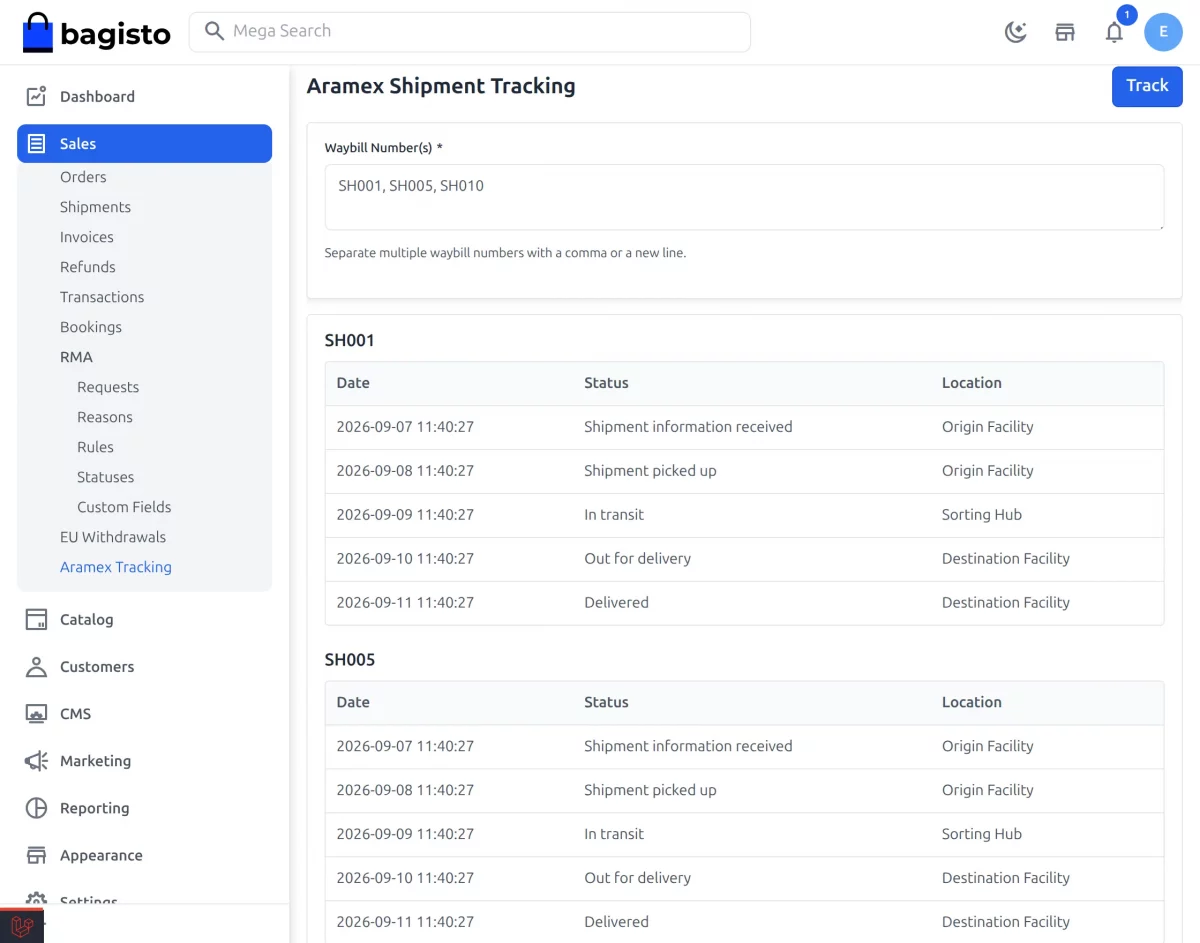
Task: Click SH001 'Out for delivery' cell
Action: (x=637, y=559)
